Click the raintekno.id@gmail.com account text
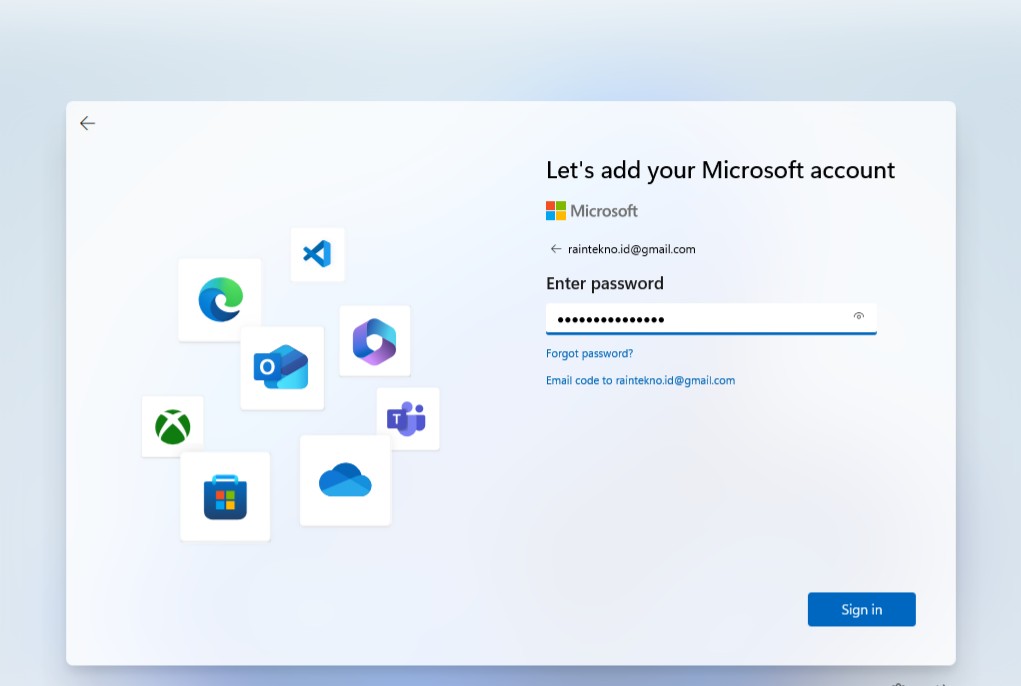Screen dimensions: 1021x686 [632, 249]
